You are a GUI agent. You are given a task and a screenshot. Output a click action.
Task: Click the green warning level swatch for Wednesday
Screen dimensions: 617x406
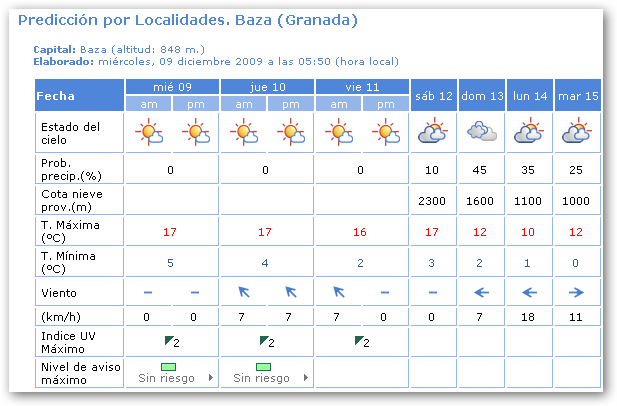click(x=169, y=367)
